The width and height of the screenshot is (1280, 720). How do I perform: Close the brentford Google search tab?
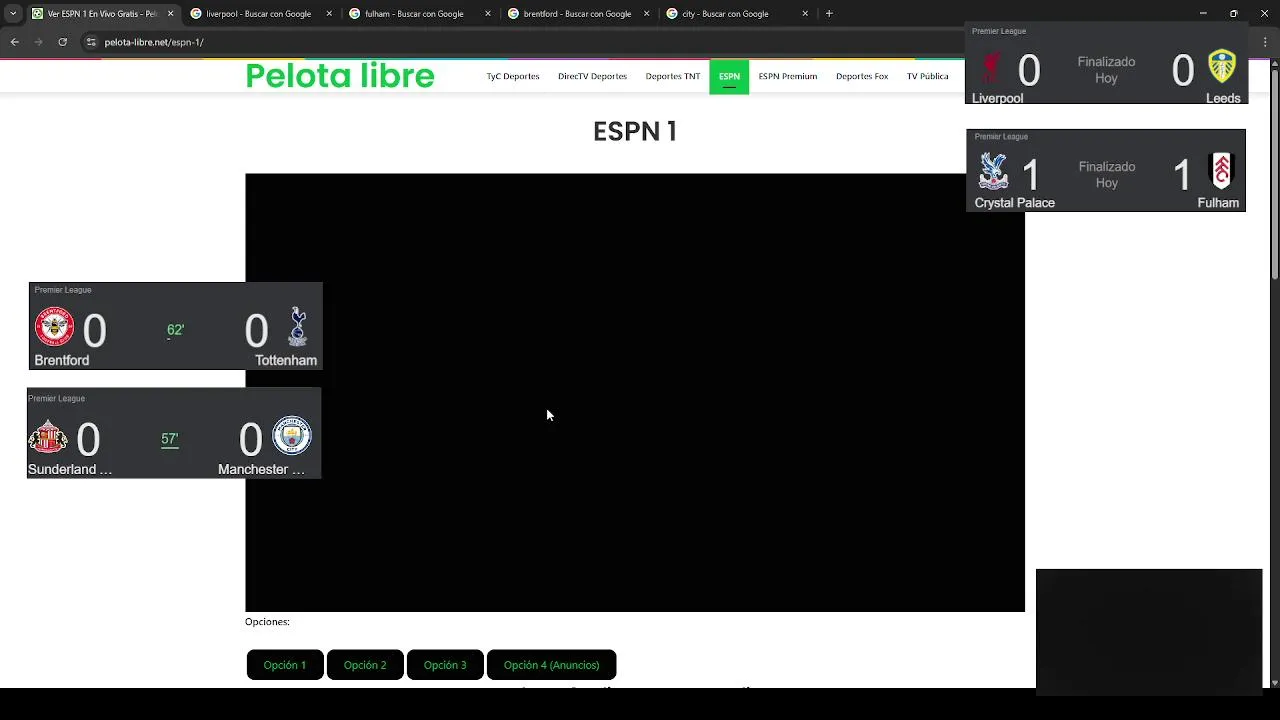pos(647,14)
